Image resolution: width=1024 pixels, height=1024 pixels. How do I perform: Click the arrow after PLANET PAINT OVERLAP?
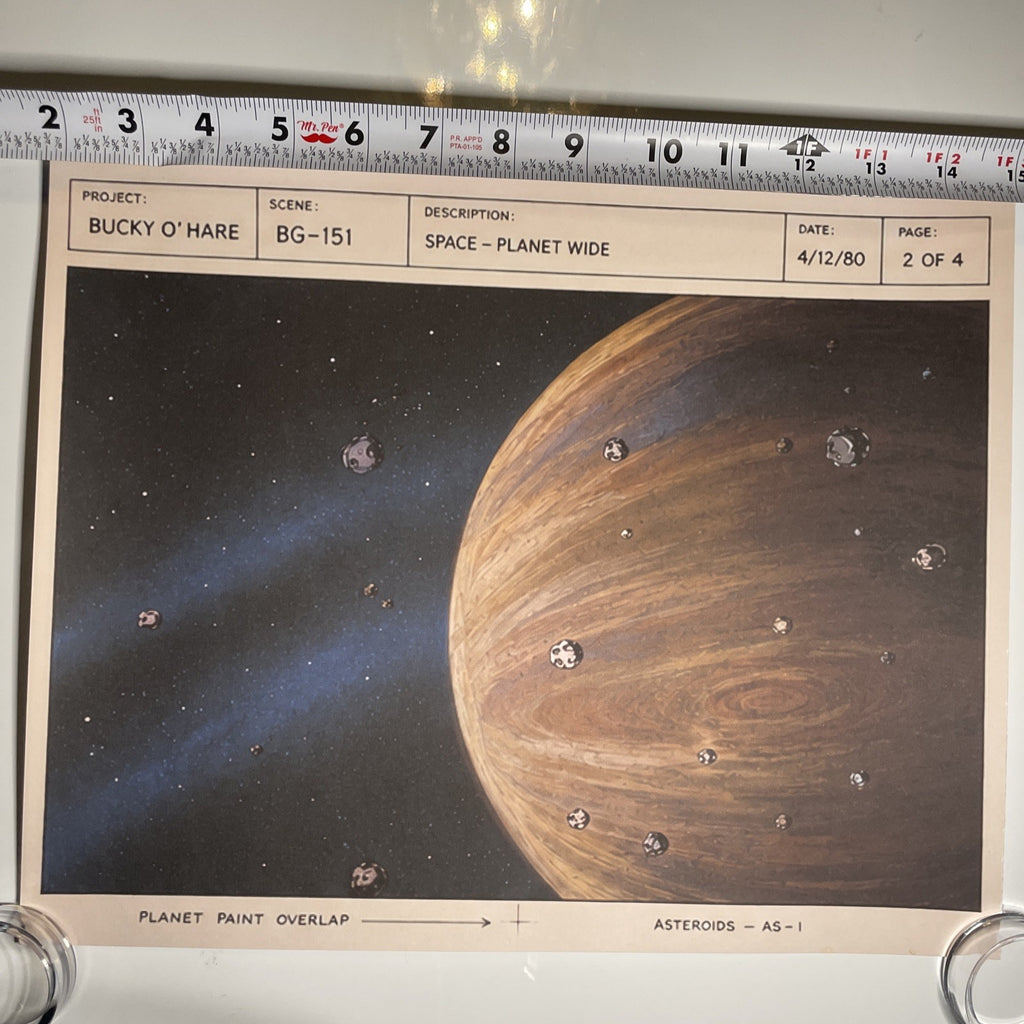point(426,921)
